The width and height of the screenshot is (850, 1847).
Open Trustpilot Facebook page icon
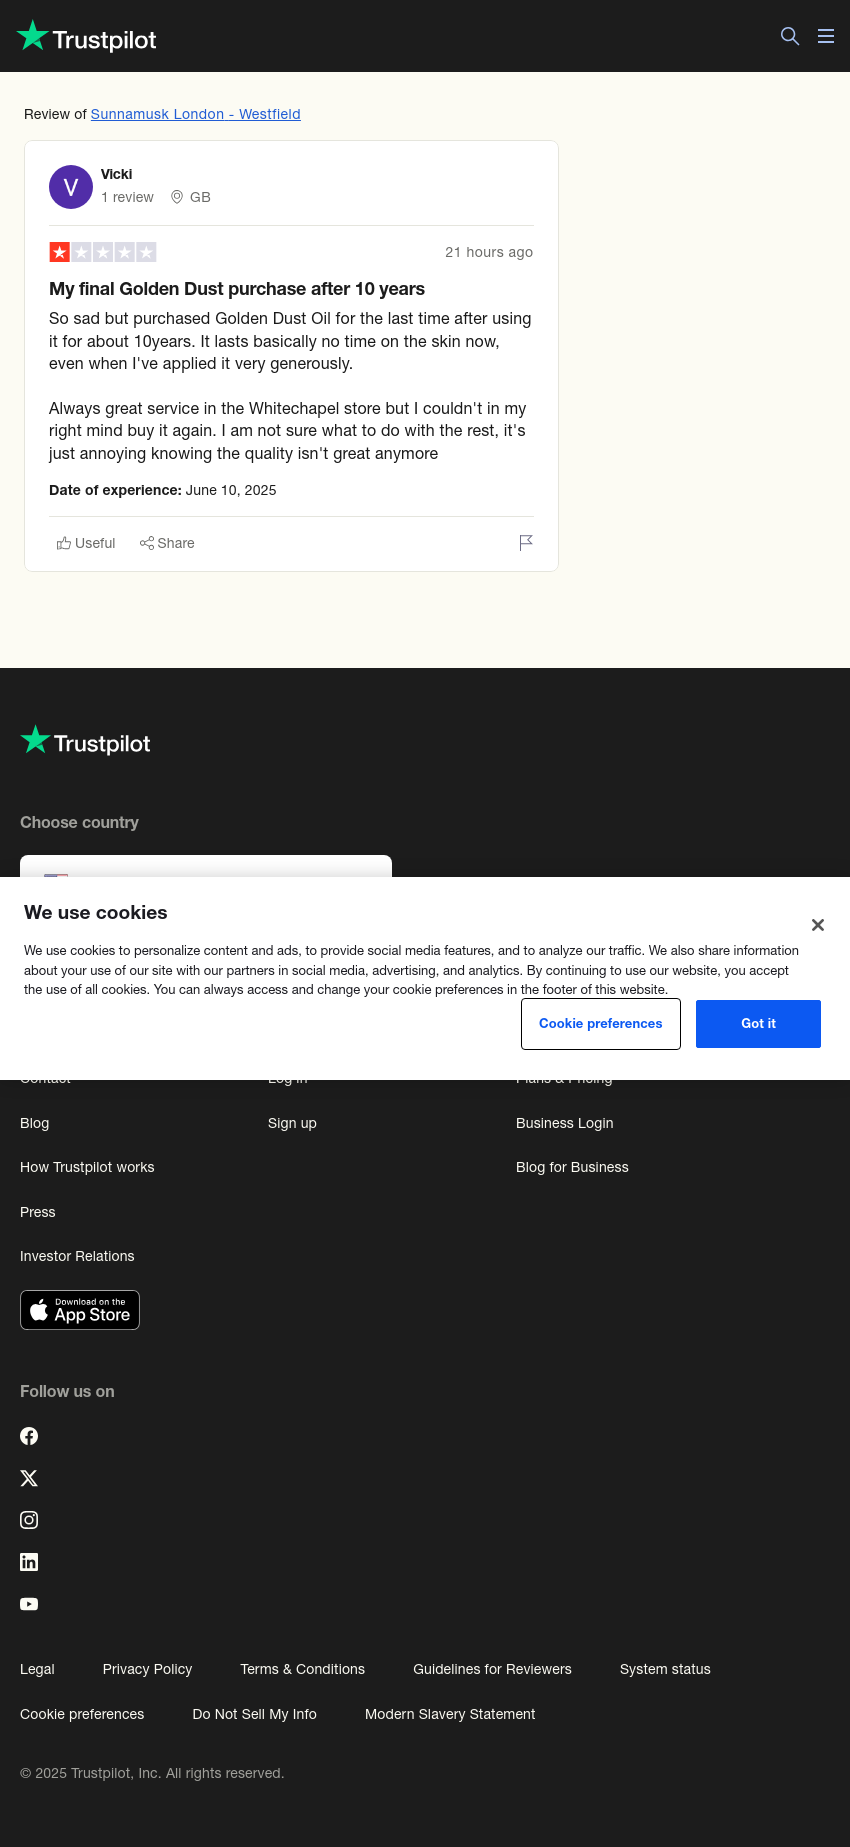click(x=29, y=1436)
